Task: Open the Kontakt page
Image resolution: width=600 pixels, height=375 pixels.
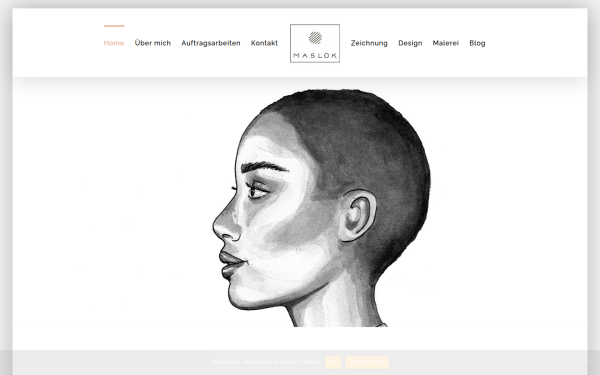Action: point(264,43)
